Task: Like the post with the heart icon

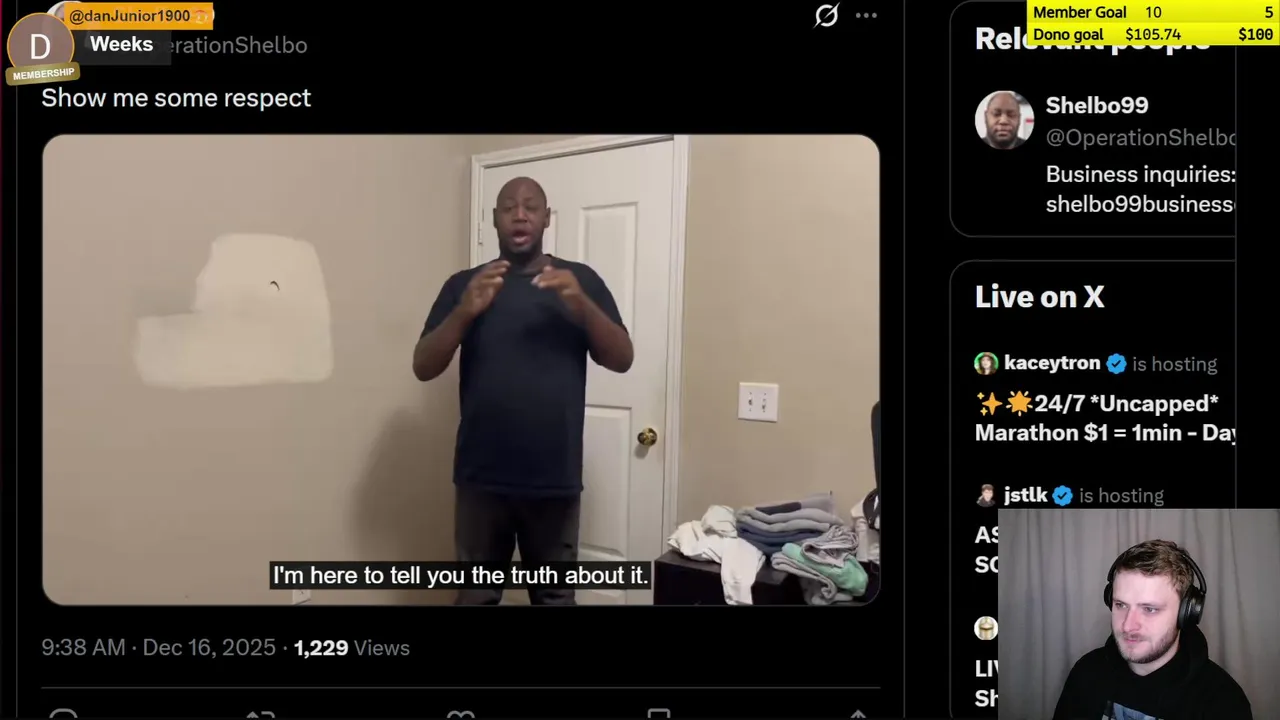Action: (x=460, y=714)
